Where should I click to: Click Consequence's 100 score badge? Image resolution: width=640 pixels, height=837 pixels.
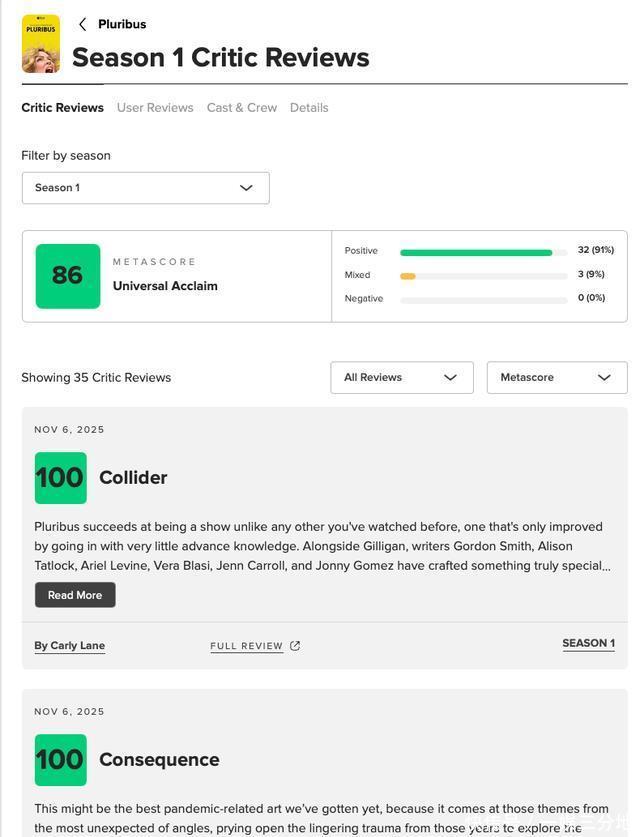[60, 760]
